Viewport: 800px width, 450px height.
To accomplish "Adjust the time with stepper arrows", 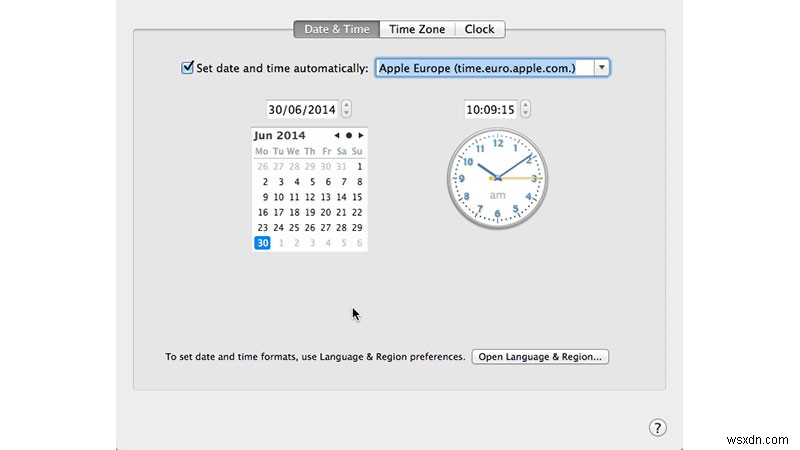I will (x=525, y=109).
